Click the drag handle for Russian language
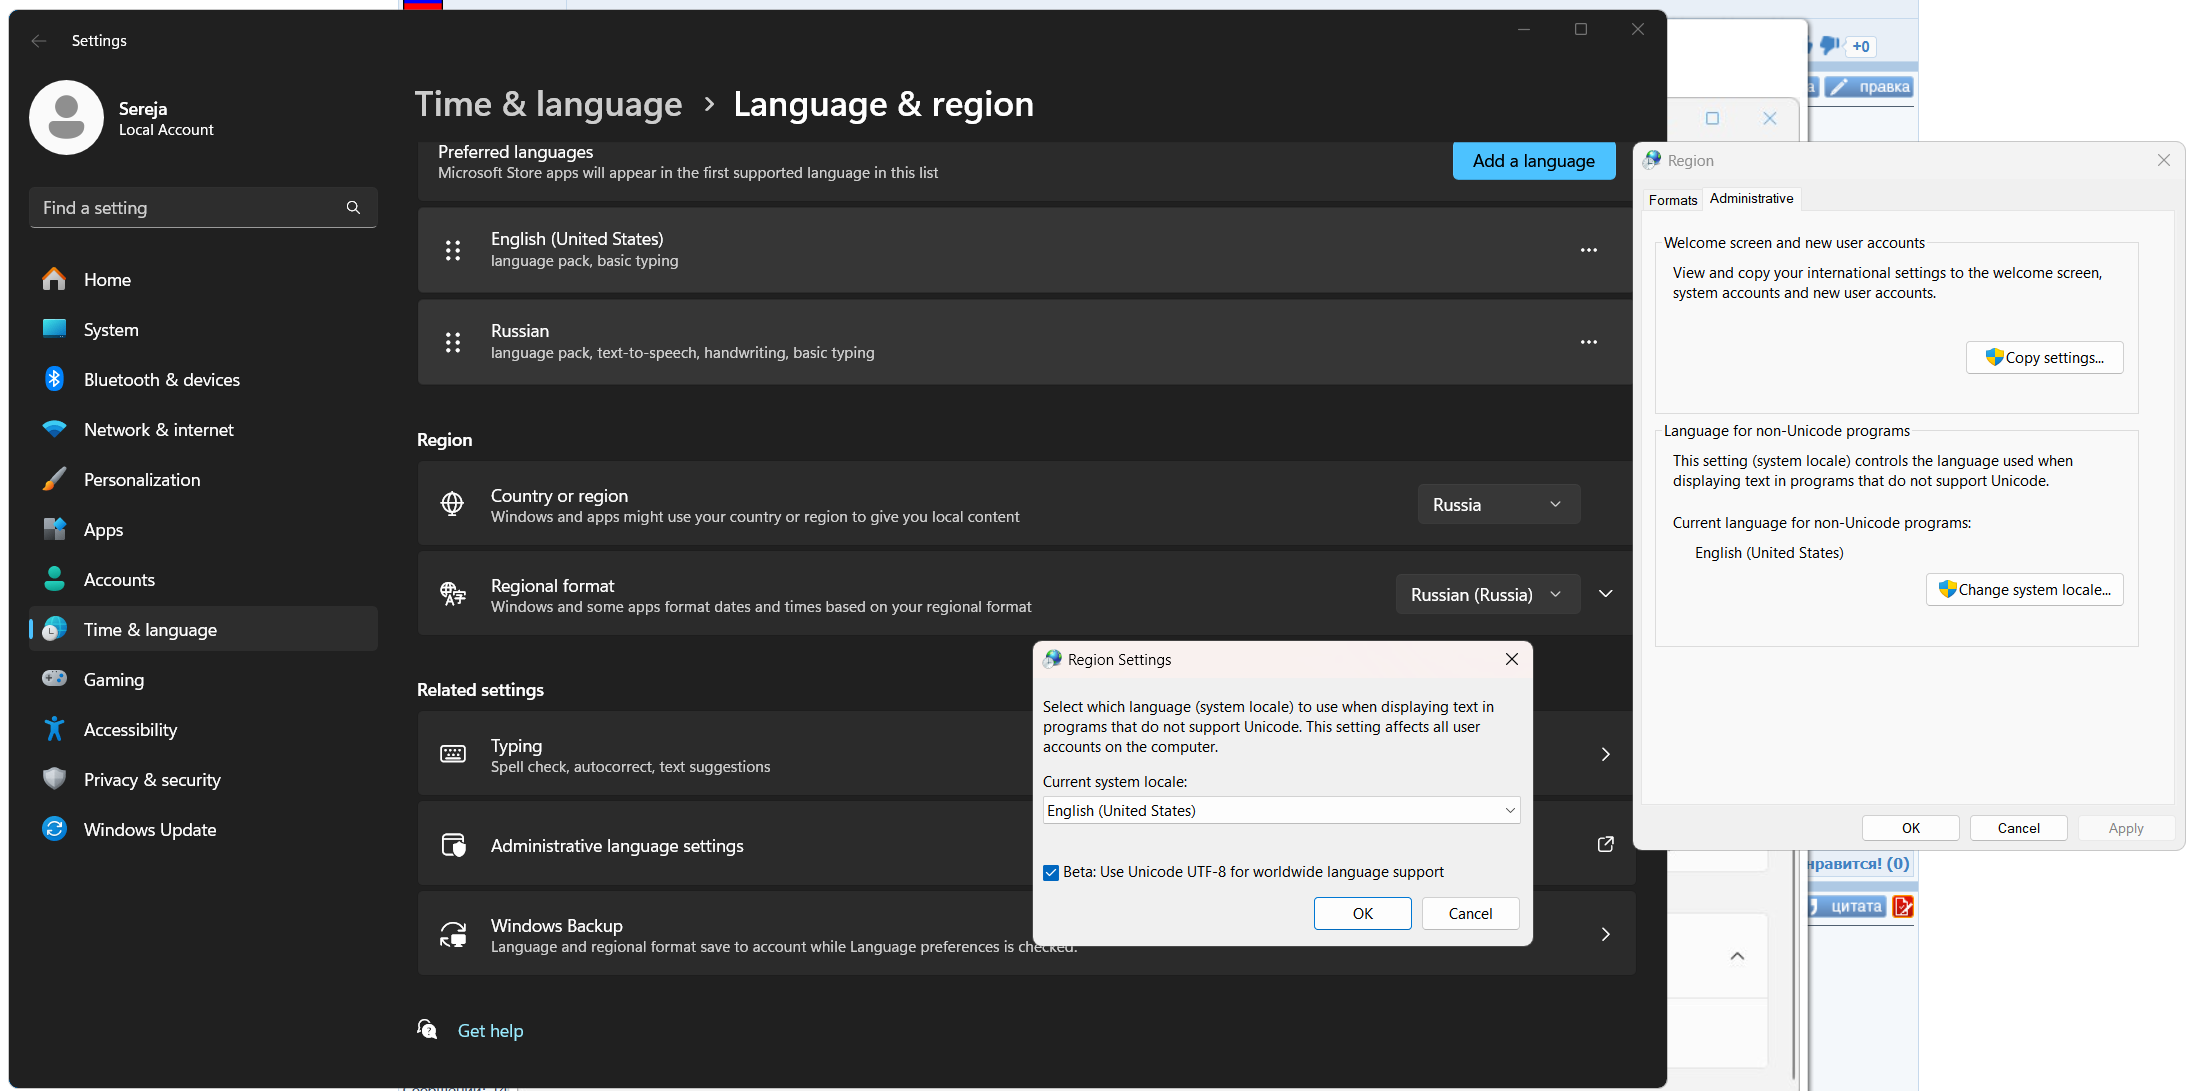The height and width of the screenshot is (1091, 2191). 453,342
